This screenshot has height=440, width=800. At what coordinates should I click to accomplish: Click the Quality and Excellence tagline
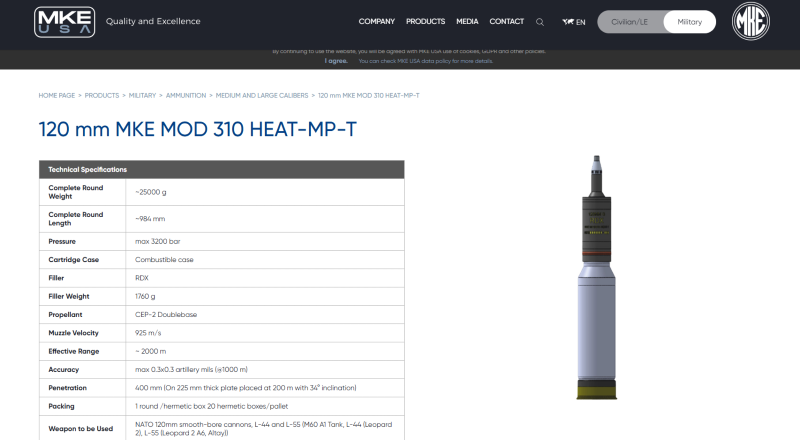153,21
